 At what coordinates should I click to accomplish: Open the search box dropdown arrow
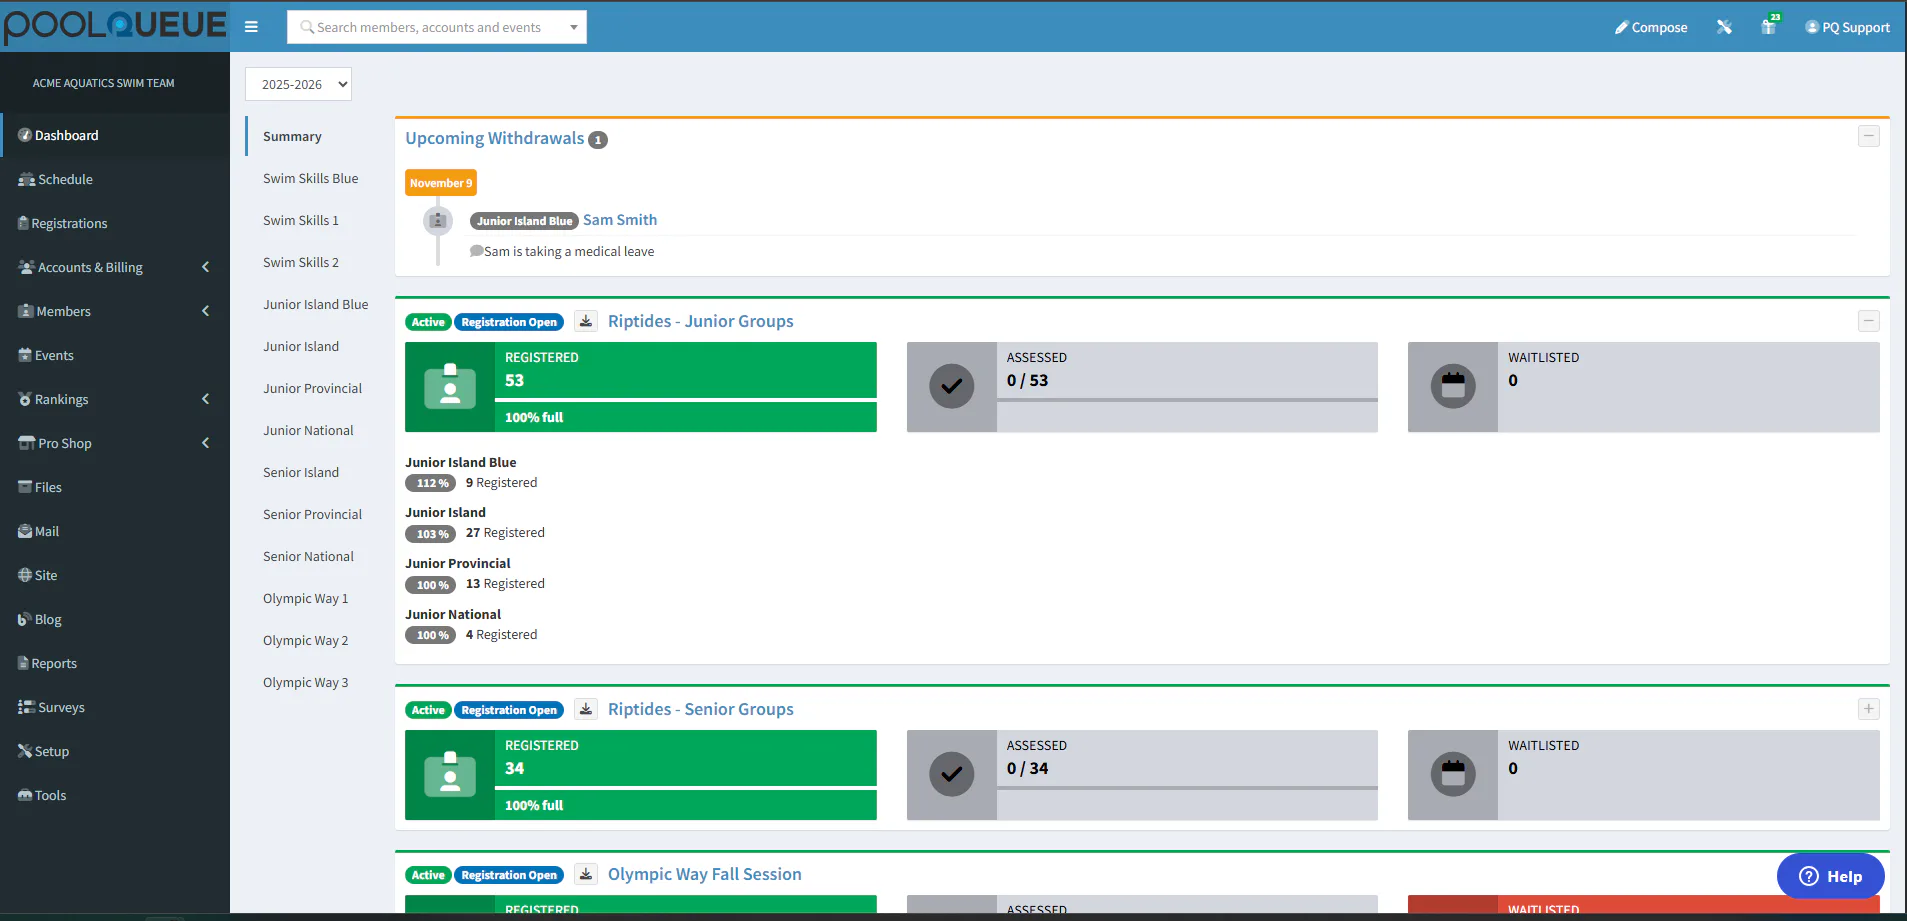(574, 27)
